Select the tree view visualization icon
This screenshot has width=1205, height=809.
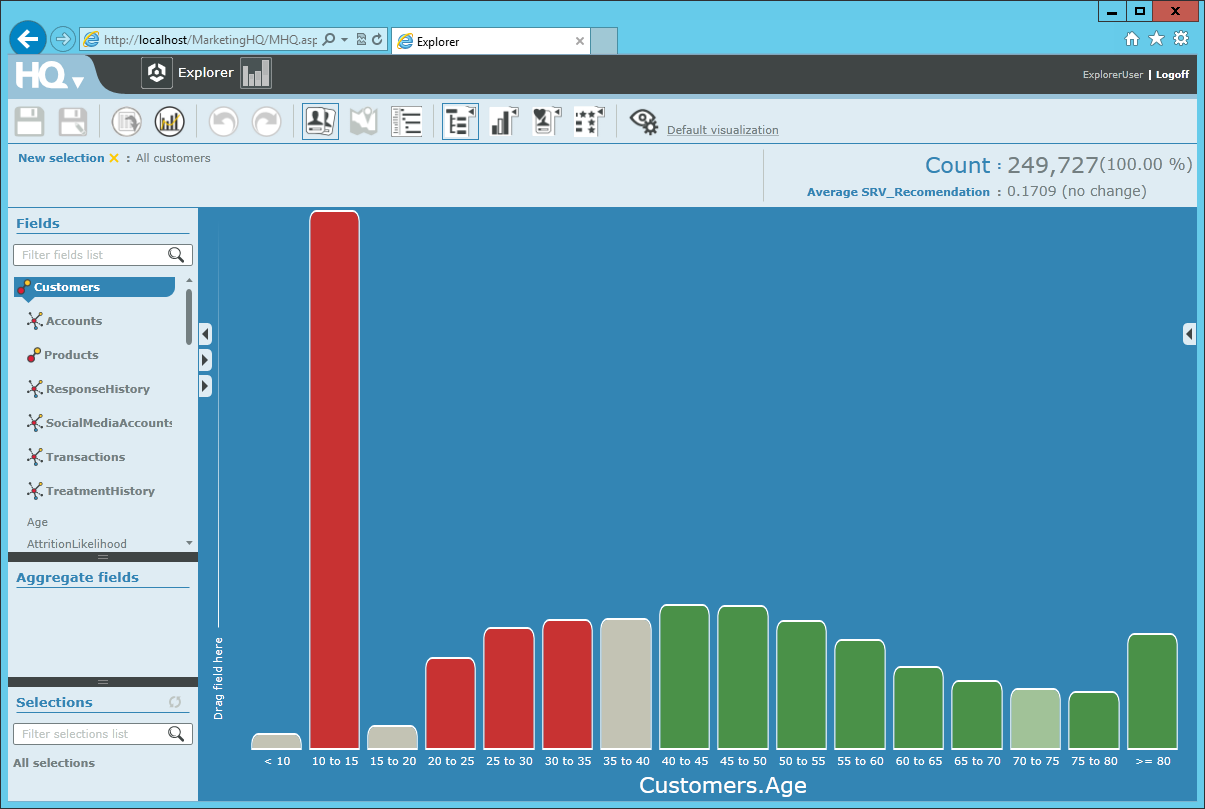pos(460,120)
